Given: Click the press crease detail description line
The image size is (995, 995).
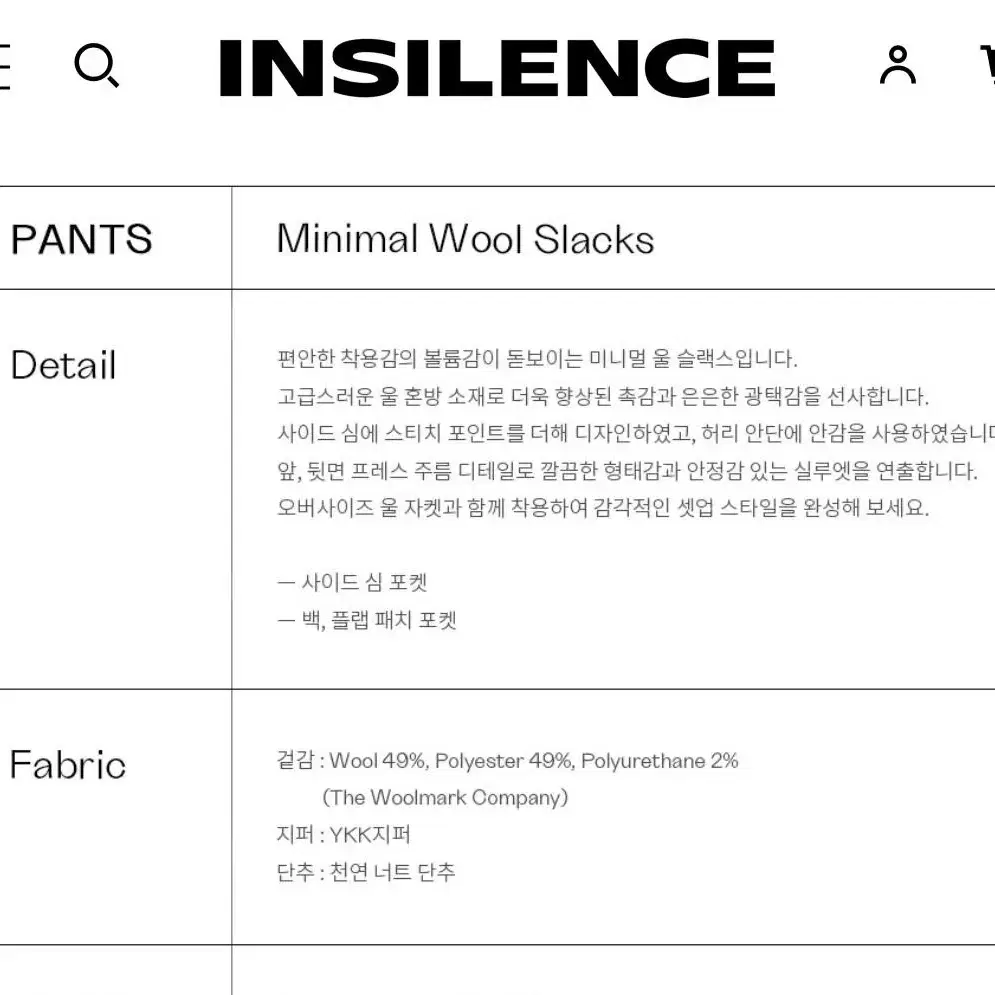Looking at the screenshot, I should coord(627,471).
